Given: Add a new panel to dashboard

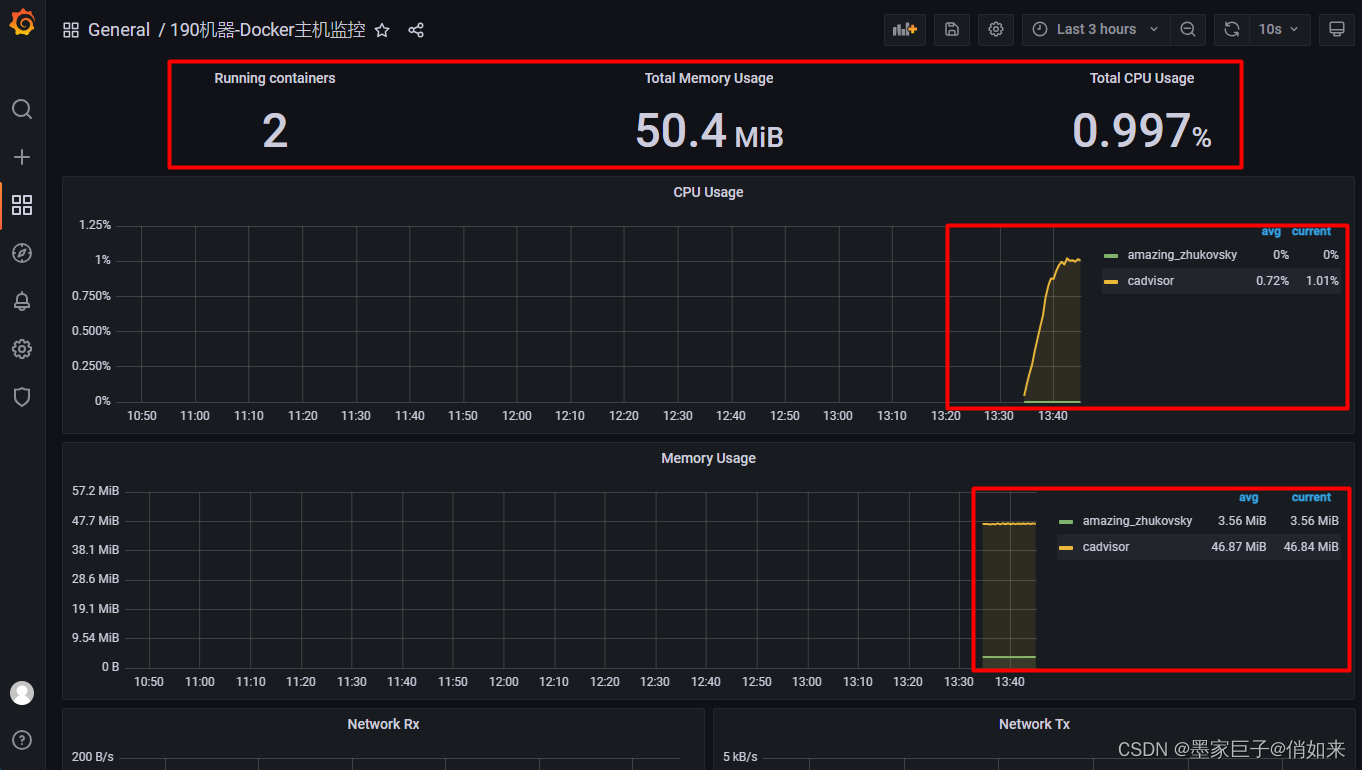Looking at the screenshot, I should (905, 29).
